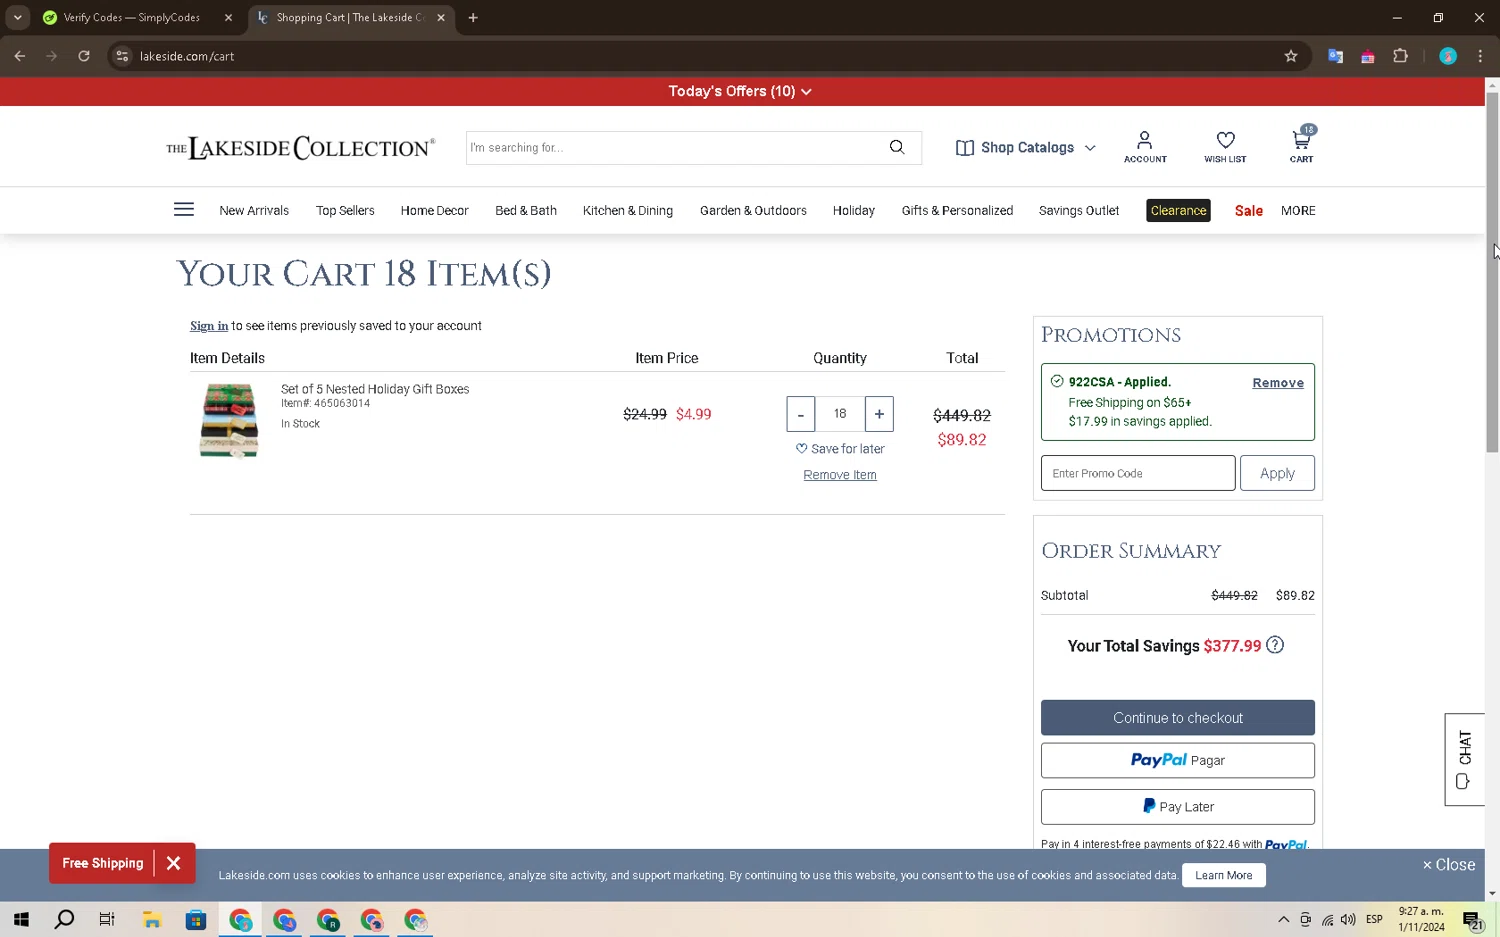This screenshot has height=937, width=1500.
Task: Click the Apply promo button
Action: [x=1277, y=473]
